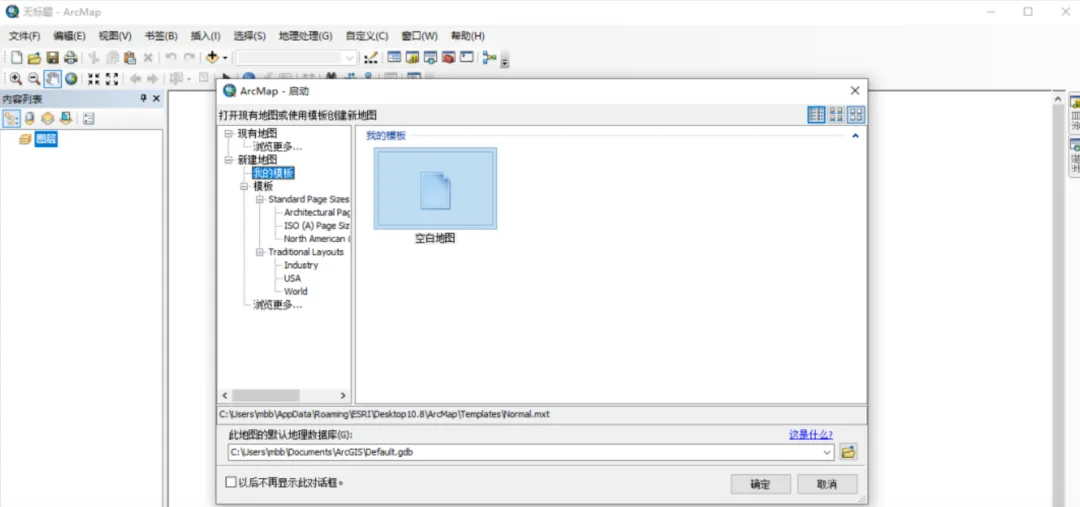The height and width of the screenshot is (507, 1080).
Task: Open the 自定义(C) menu
Action: (367, 36)
